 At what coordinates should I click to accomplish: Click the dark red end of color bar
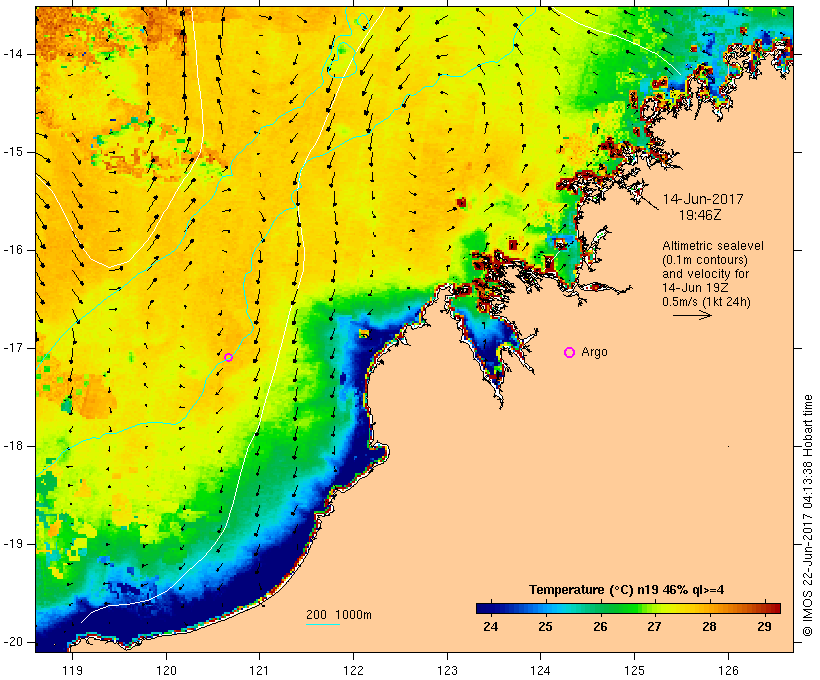pyautogui.click(x=775, y=608)
